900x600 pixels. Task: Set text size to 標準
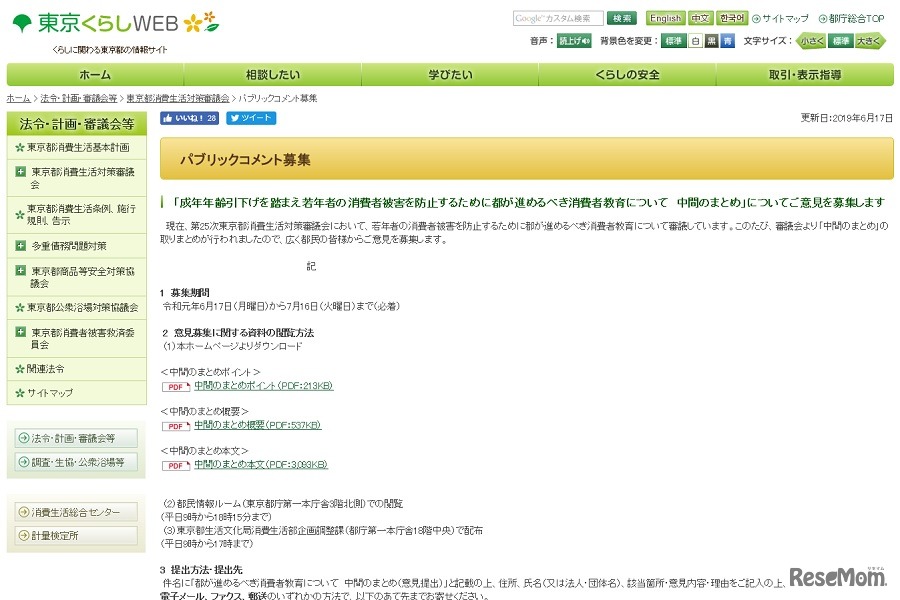(840, 41)
